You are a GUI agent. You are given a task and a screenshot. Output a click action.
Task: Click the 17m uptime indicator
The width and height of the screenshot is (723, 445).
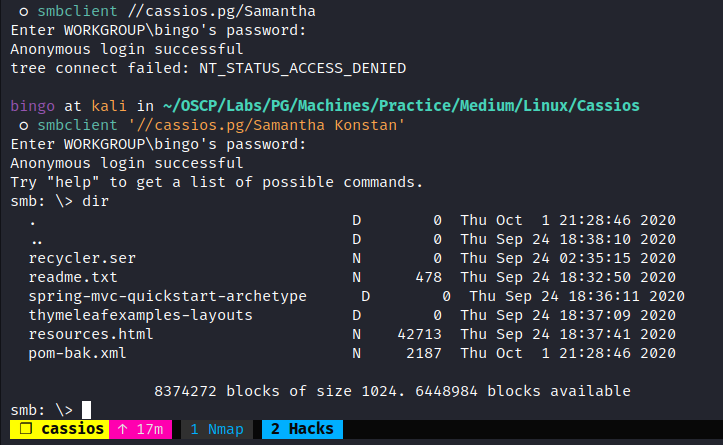(140, 429)
